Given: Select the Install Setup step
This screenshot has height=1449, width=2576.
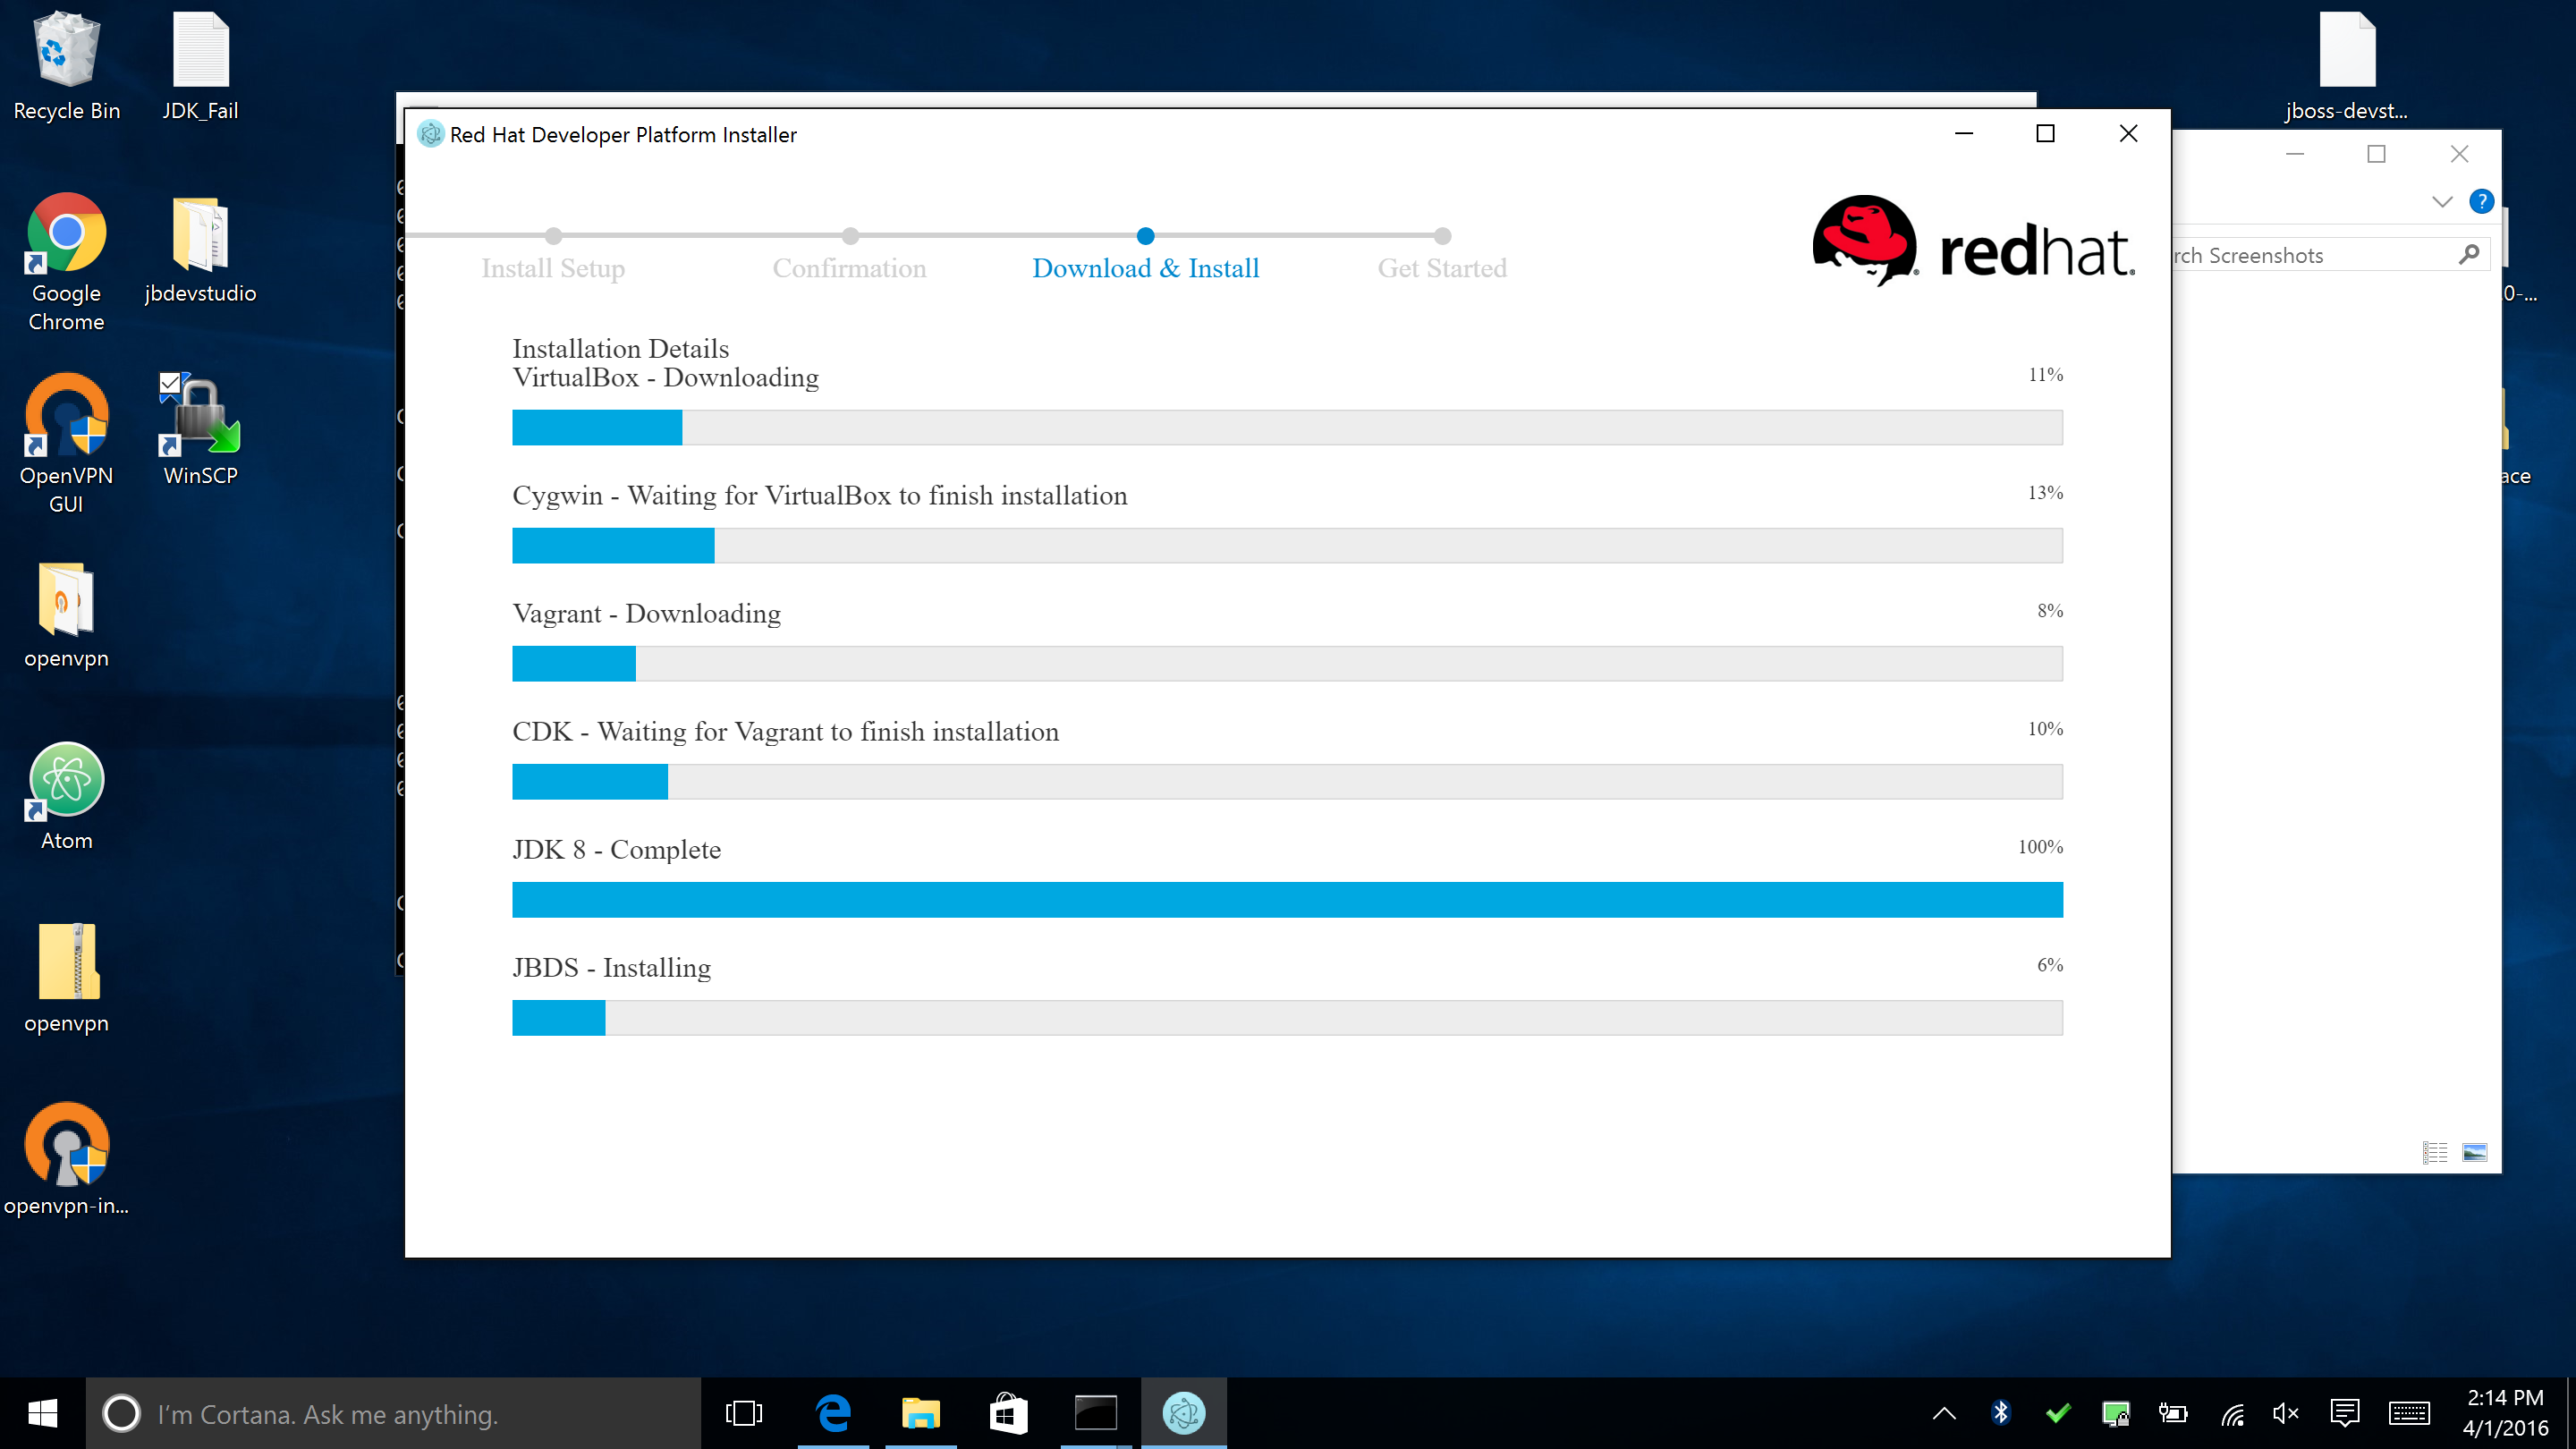Looking at the screenshot, I should click(553, 267).
